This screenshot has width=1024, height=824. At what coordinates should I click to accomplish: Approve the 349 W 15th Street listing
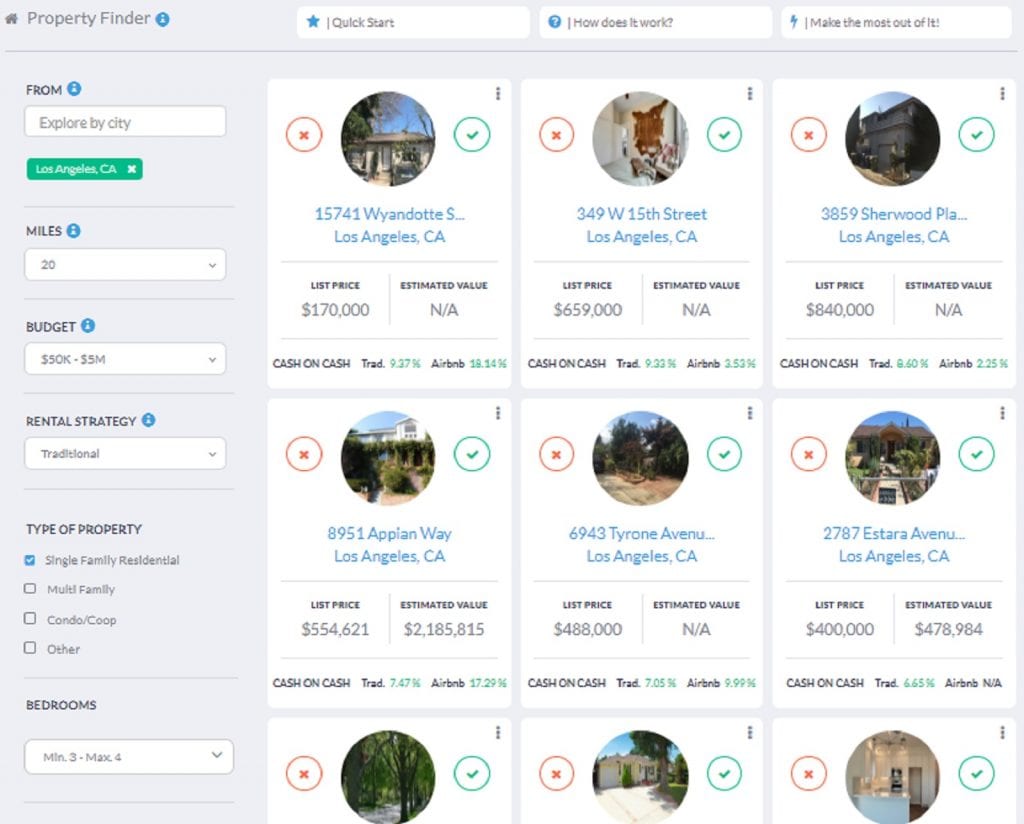724,134
